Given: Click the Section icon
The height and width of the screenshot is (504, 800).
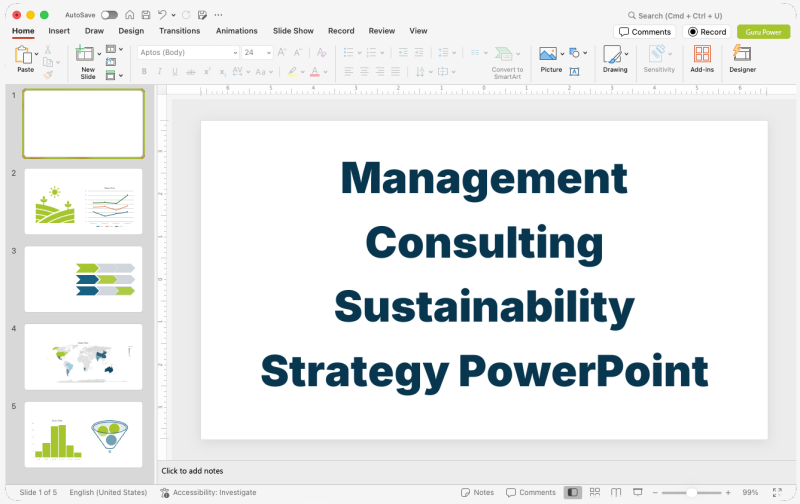Looking at the screenshot, I should pos(111,75).
